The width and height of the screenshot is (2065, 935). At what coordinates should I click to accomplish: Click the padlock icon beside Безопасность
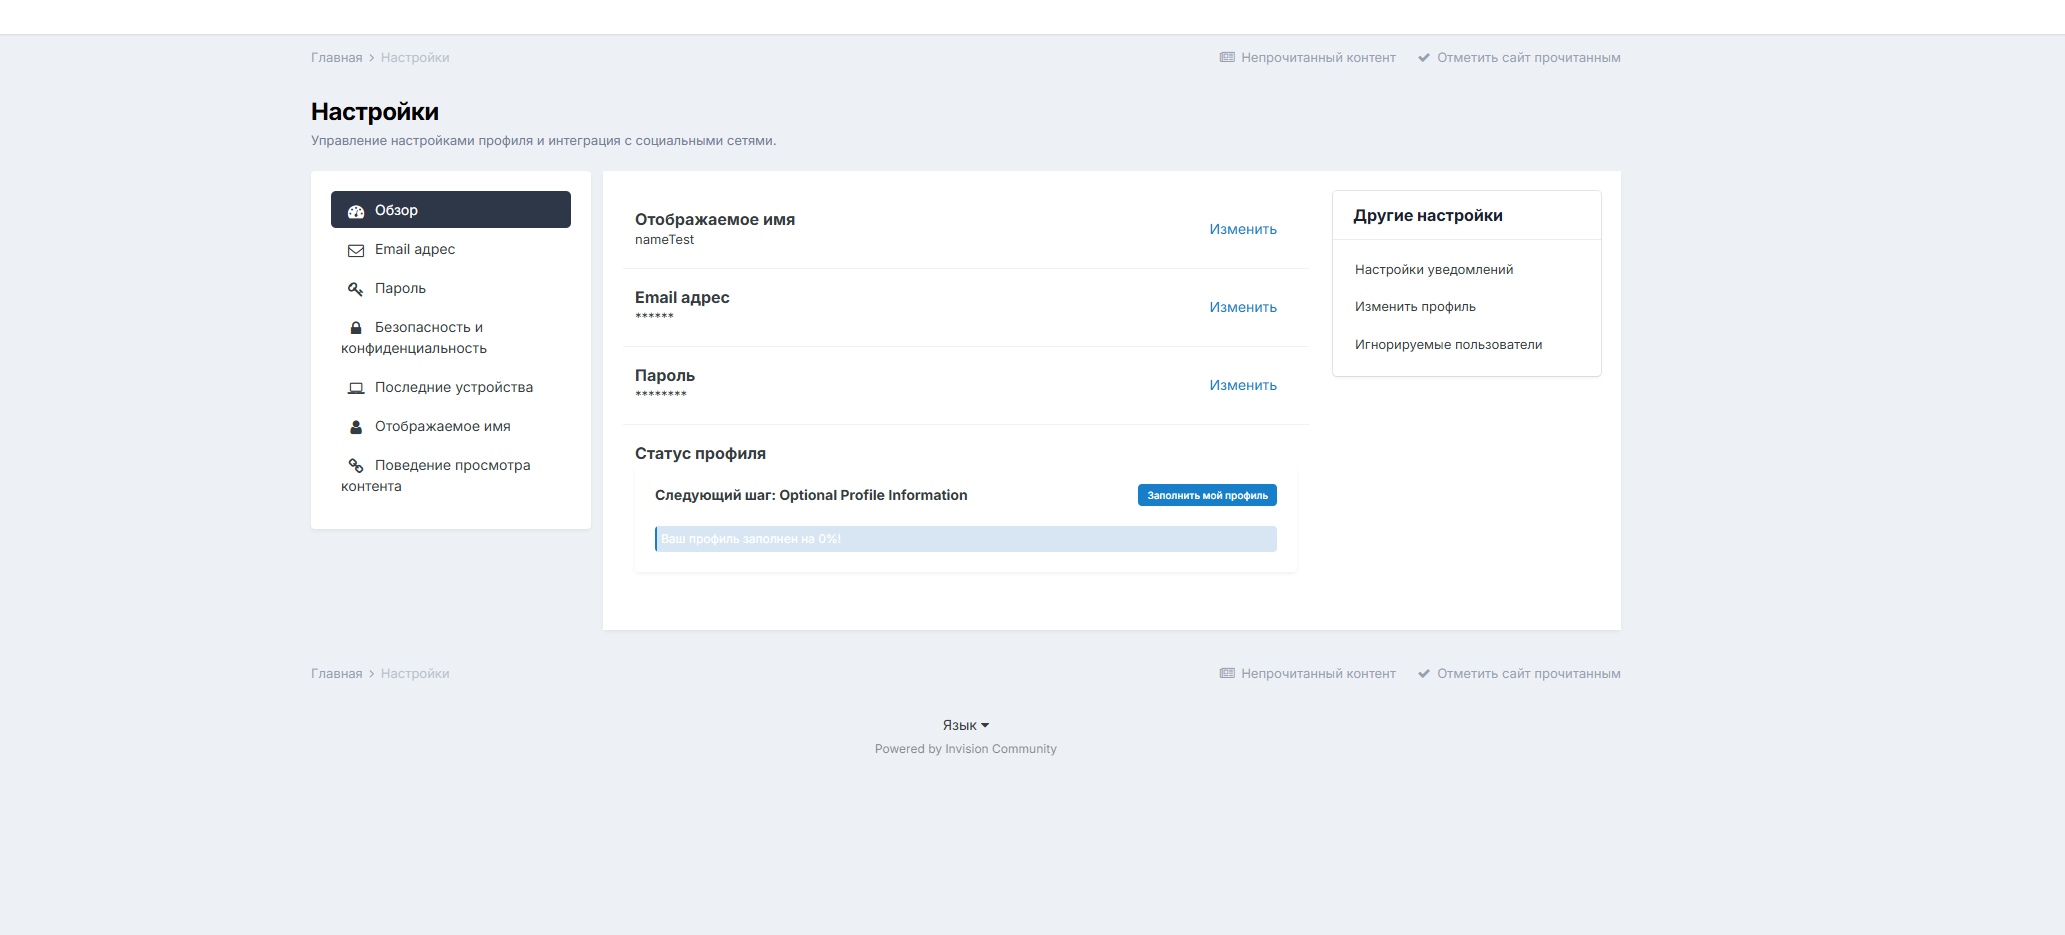[356, 328]
